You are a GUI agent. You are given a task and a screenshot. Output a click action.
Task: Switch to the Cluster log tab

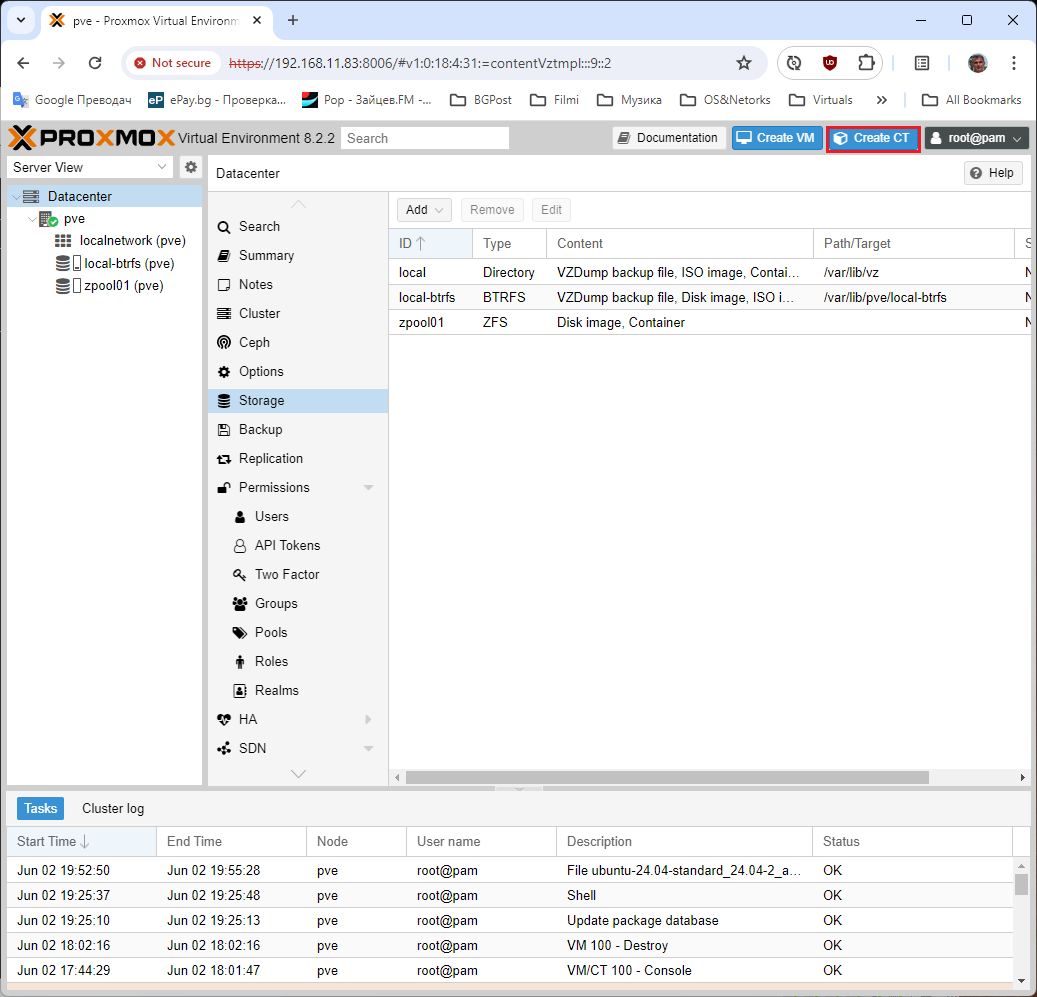coord(113,809)
